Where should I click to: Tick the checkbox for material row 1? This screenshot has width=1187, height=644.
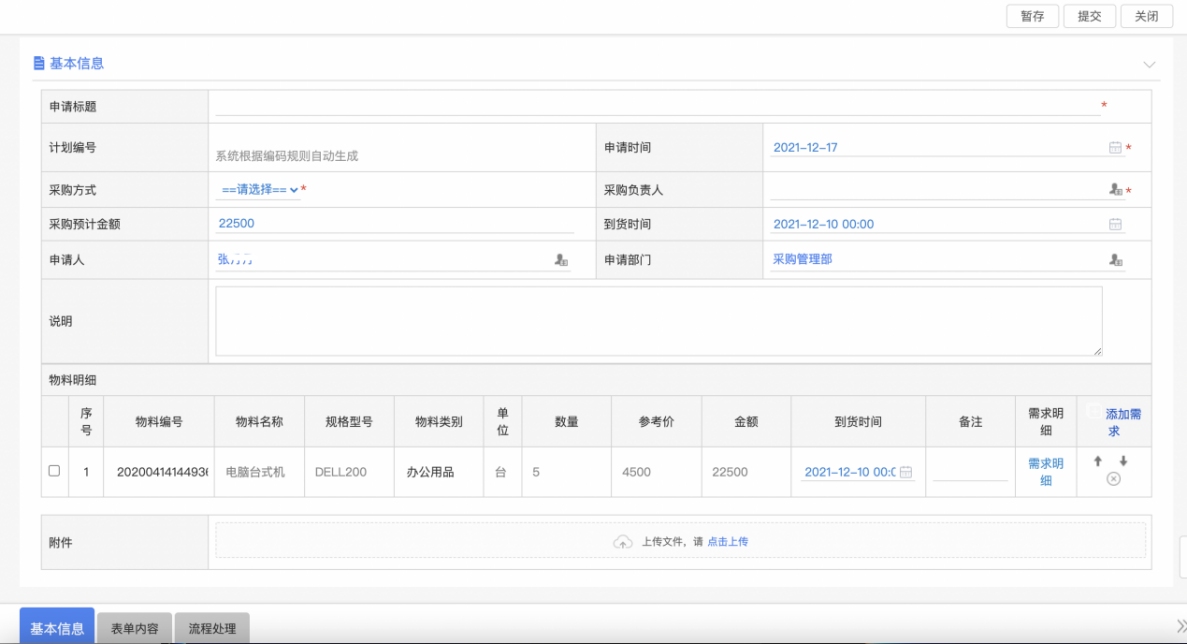(x=55, y=471)
